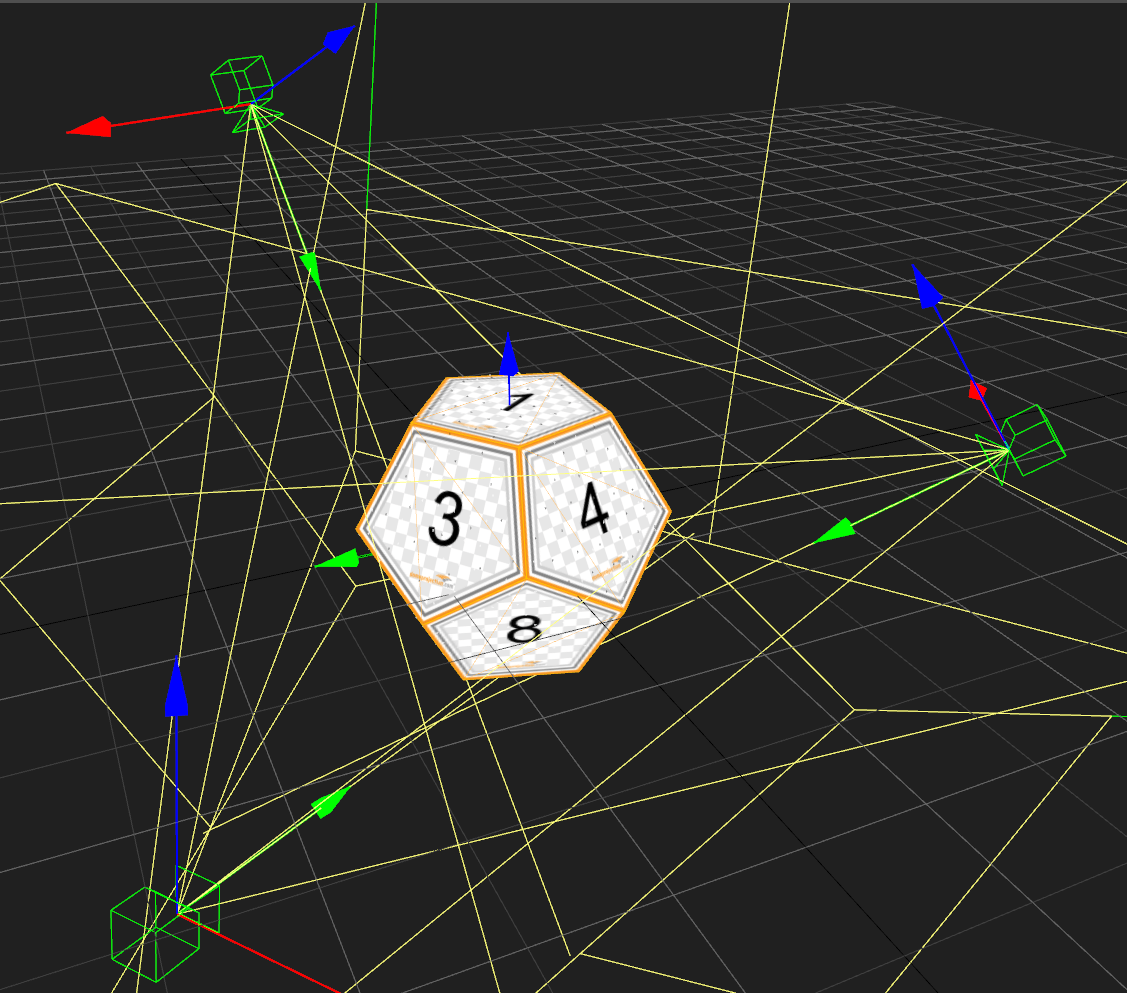This screenshot has width=1127, height=993.
Task: Select the dodecahedron face numbered 8
Action: pos(524,630)
